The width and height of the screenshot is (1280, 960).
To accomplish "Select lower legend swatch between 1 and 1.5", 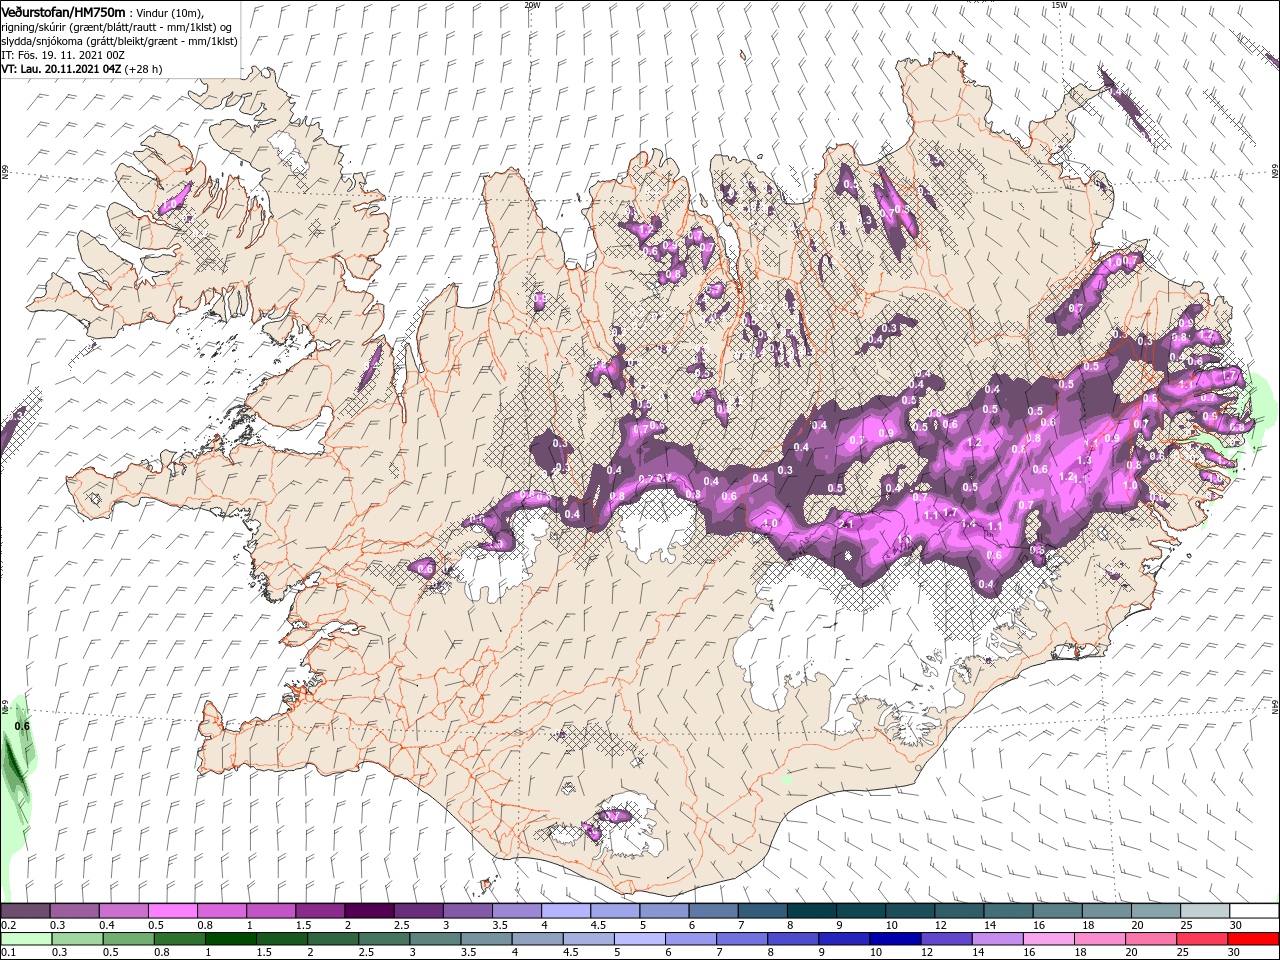I will (230, 939).
